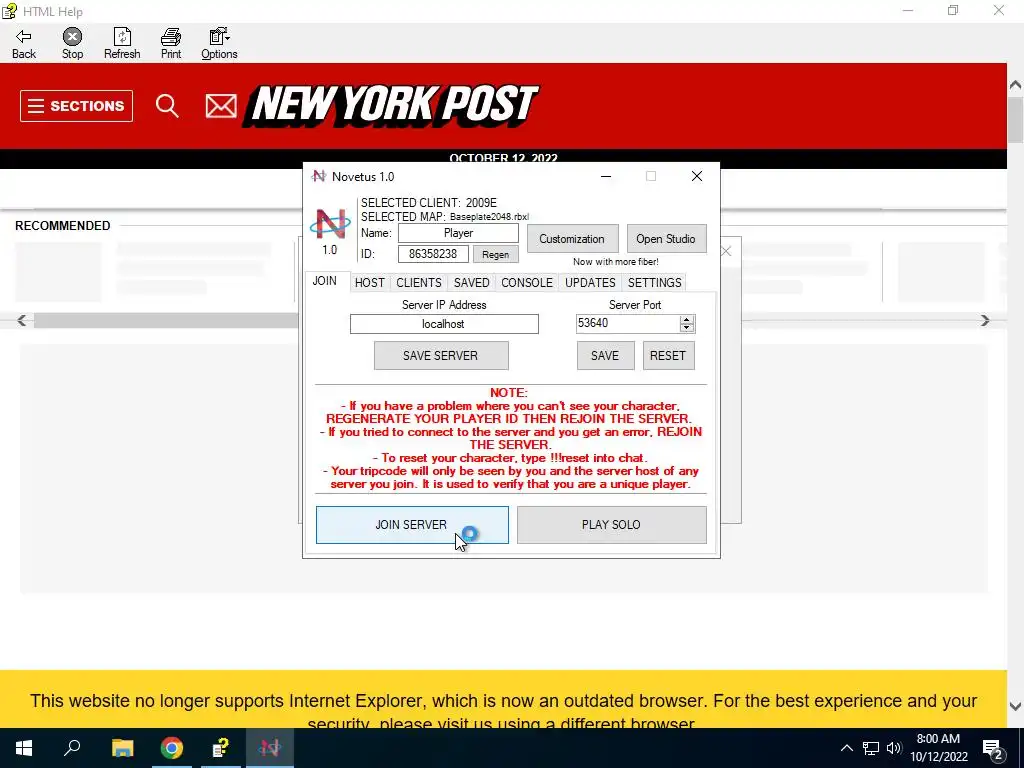Click the envelope email icon on the page
The image size is (1024, 768).
click(221, 106)
